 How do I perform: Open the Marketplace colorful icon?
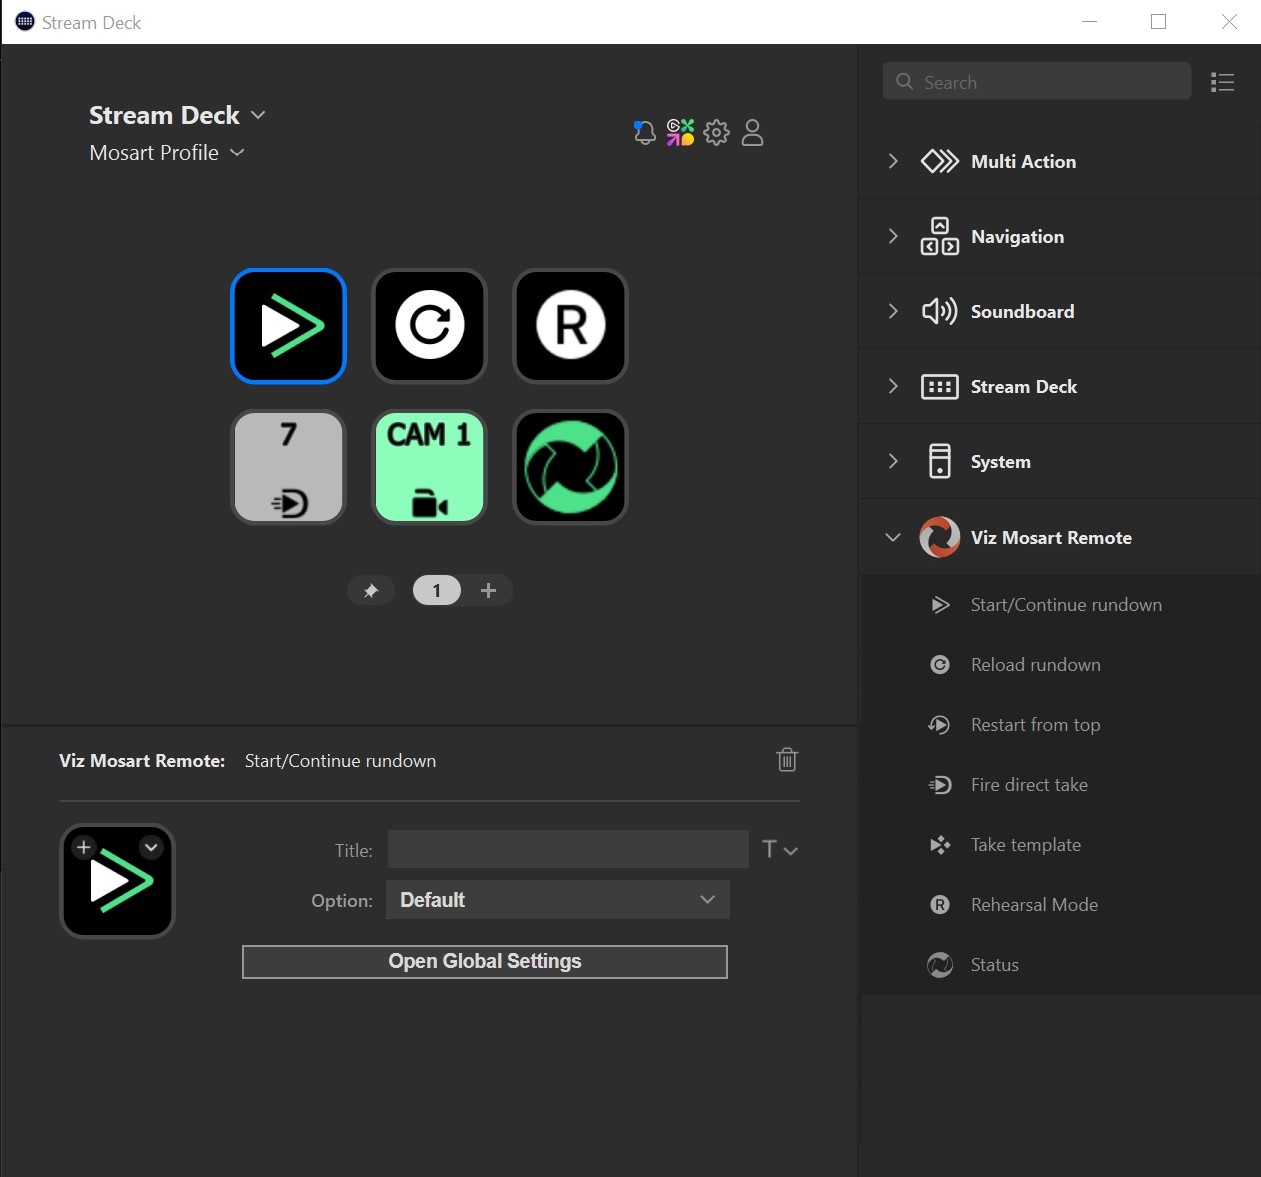tap(680, 133)
